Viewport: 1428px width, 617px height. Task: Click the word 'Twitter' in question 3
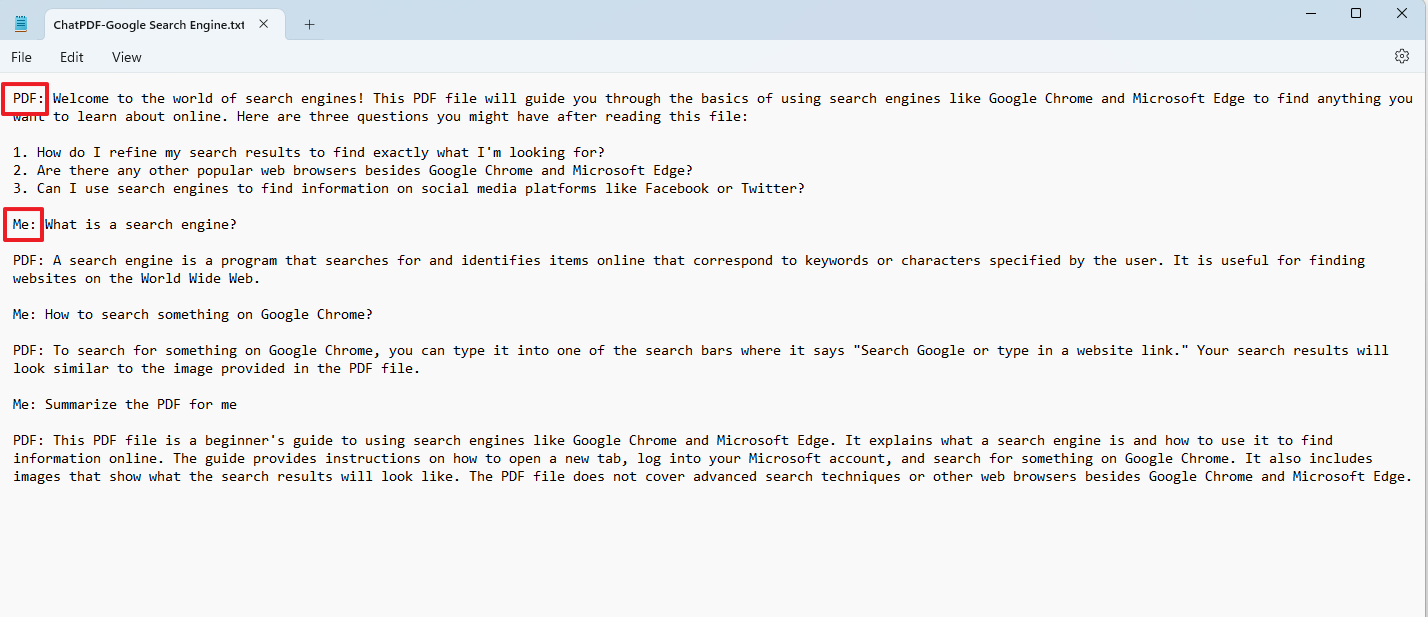770,188
